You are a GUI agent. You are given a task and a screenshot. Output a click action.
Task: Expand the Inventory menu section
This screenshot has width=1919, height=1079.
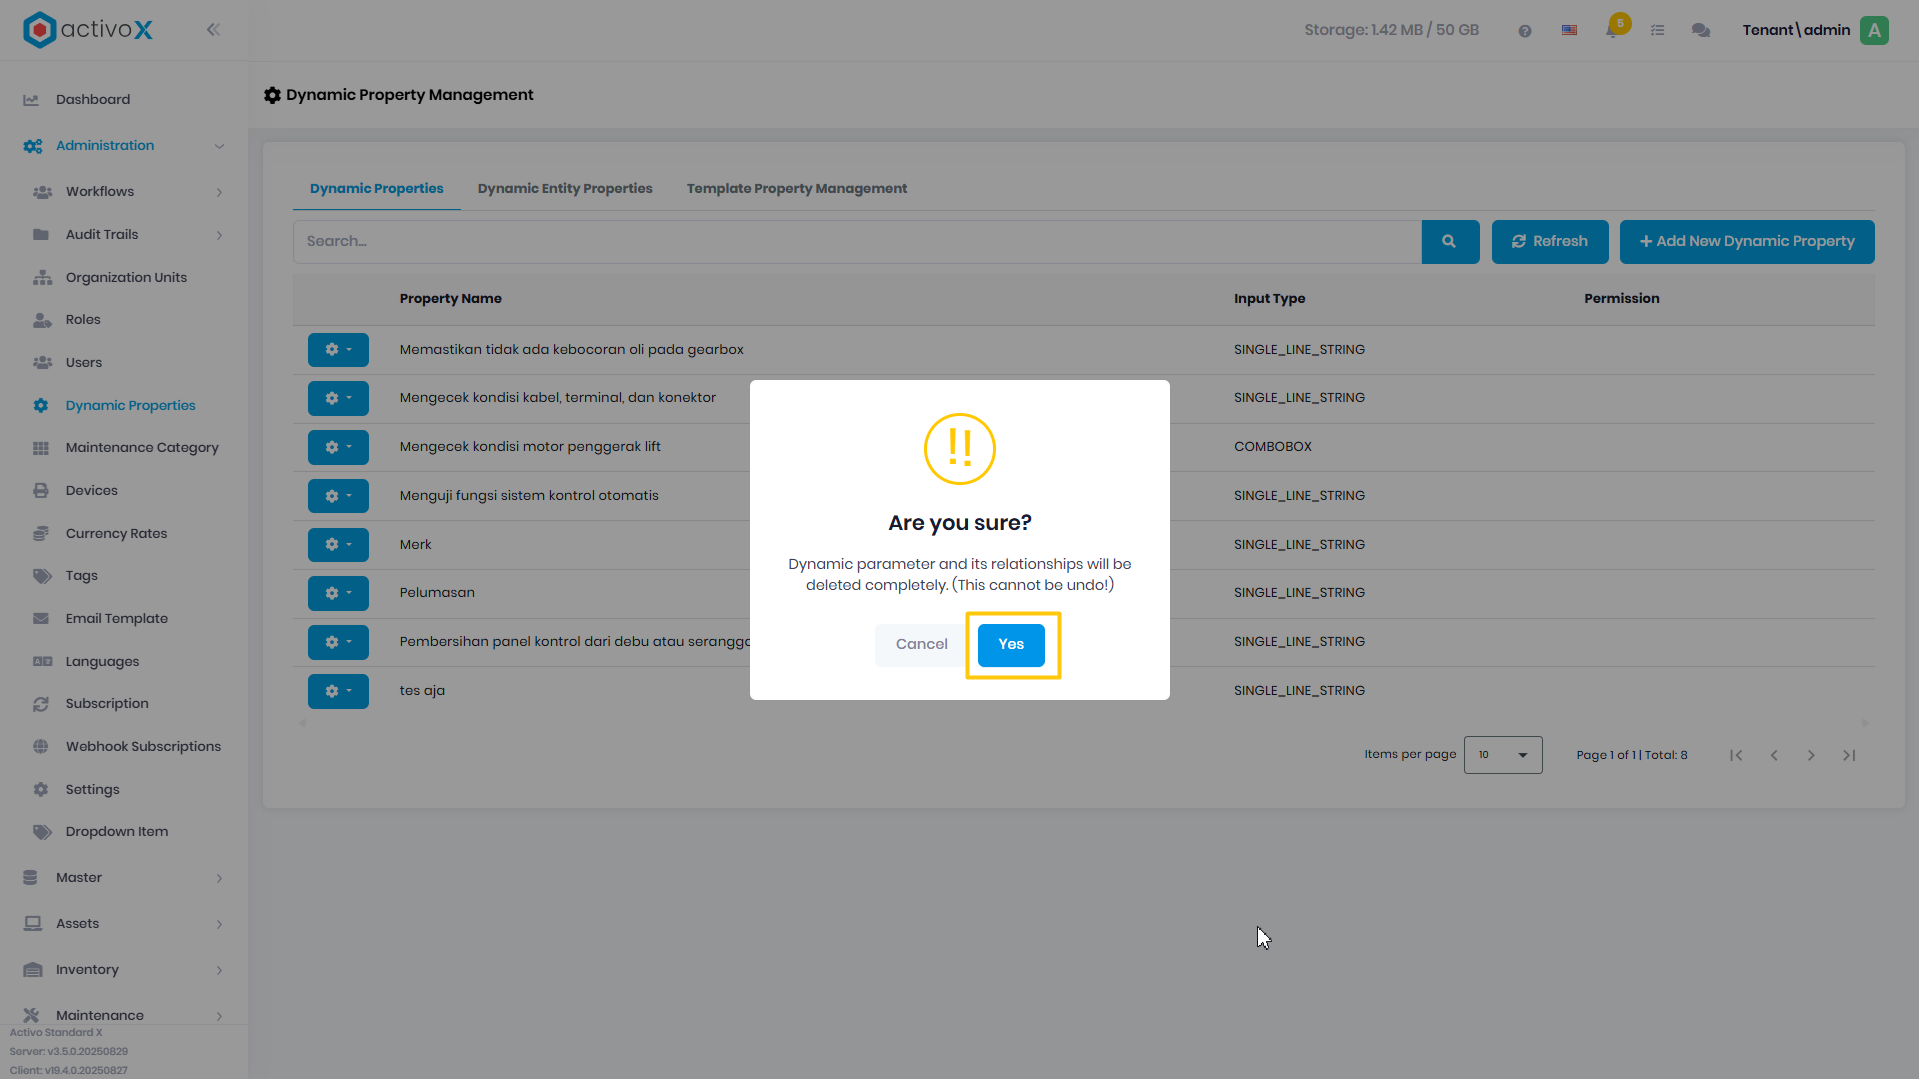[x=124, y=970]
